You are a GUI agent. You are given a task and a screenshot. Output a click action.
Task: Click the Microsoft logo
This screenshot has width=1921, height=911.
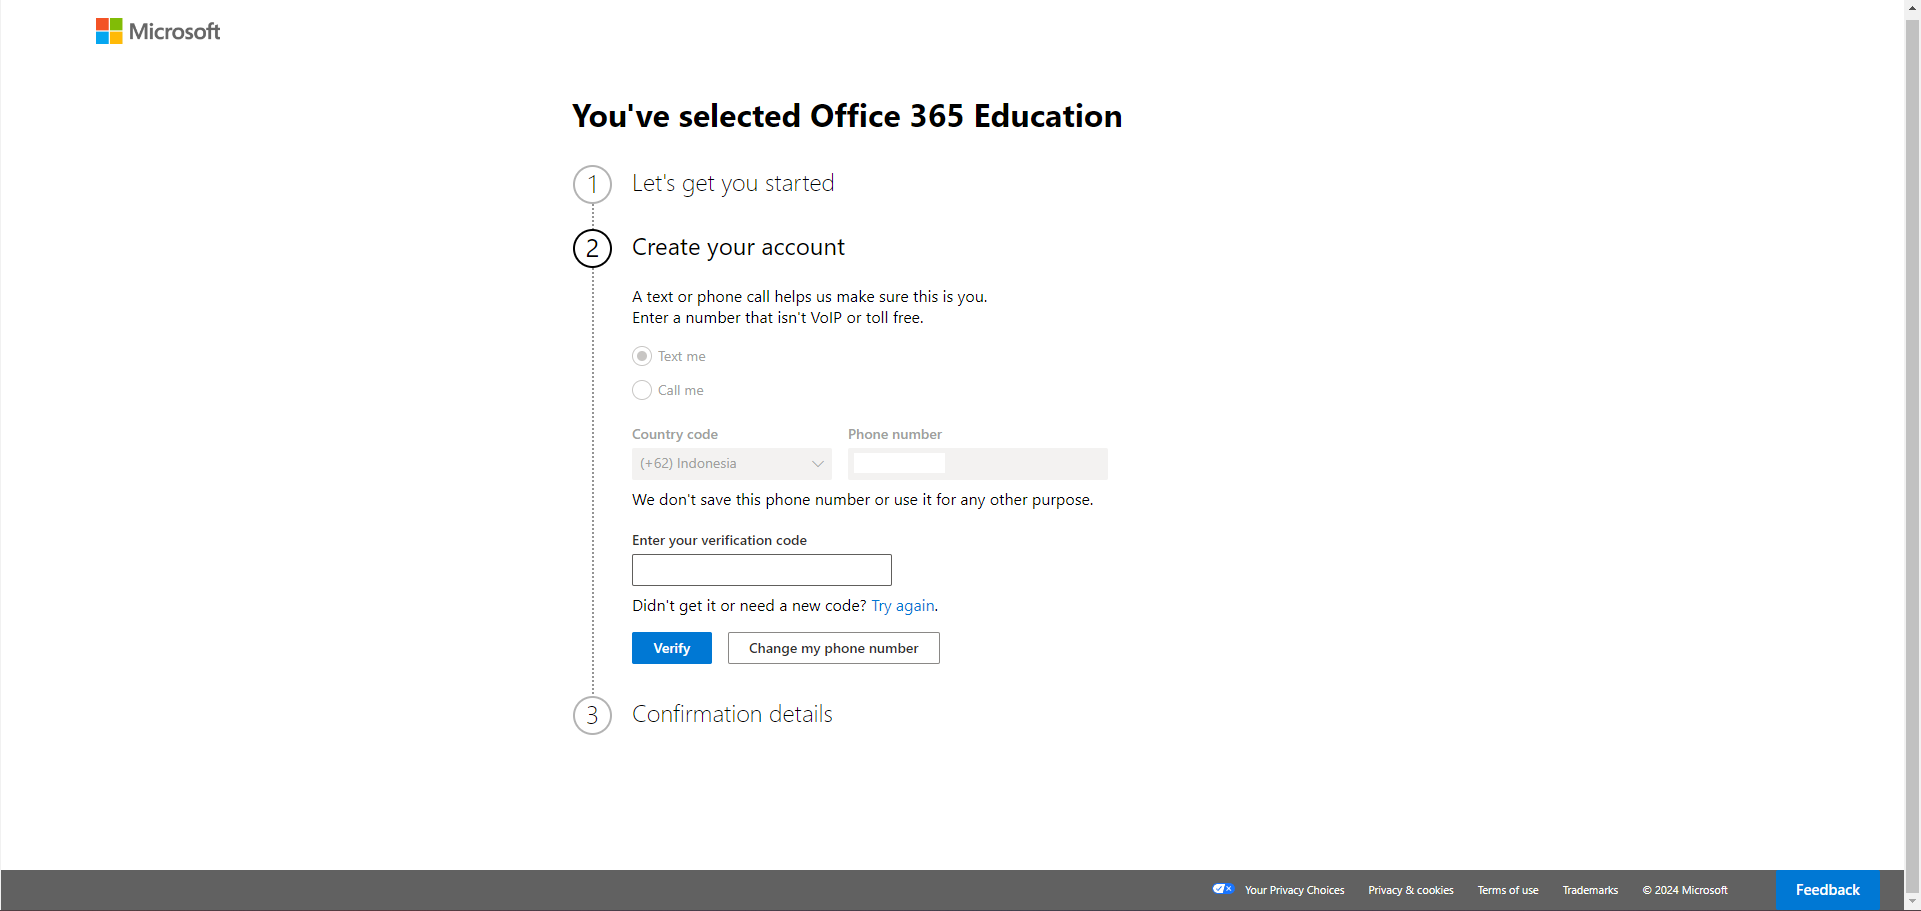pos(158,32)
